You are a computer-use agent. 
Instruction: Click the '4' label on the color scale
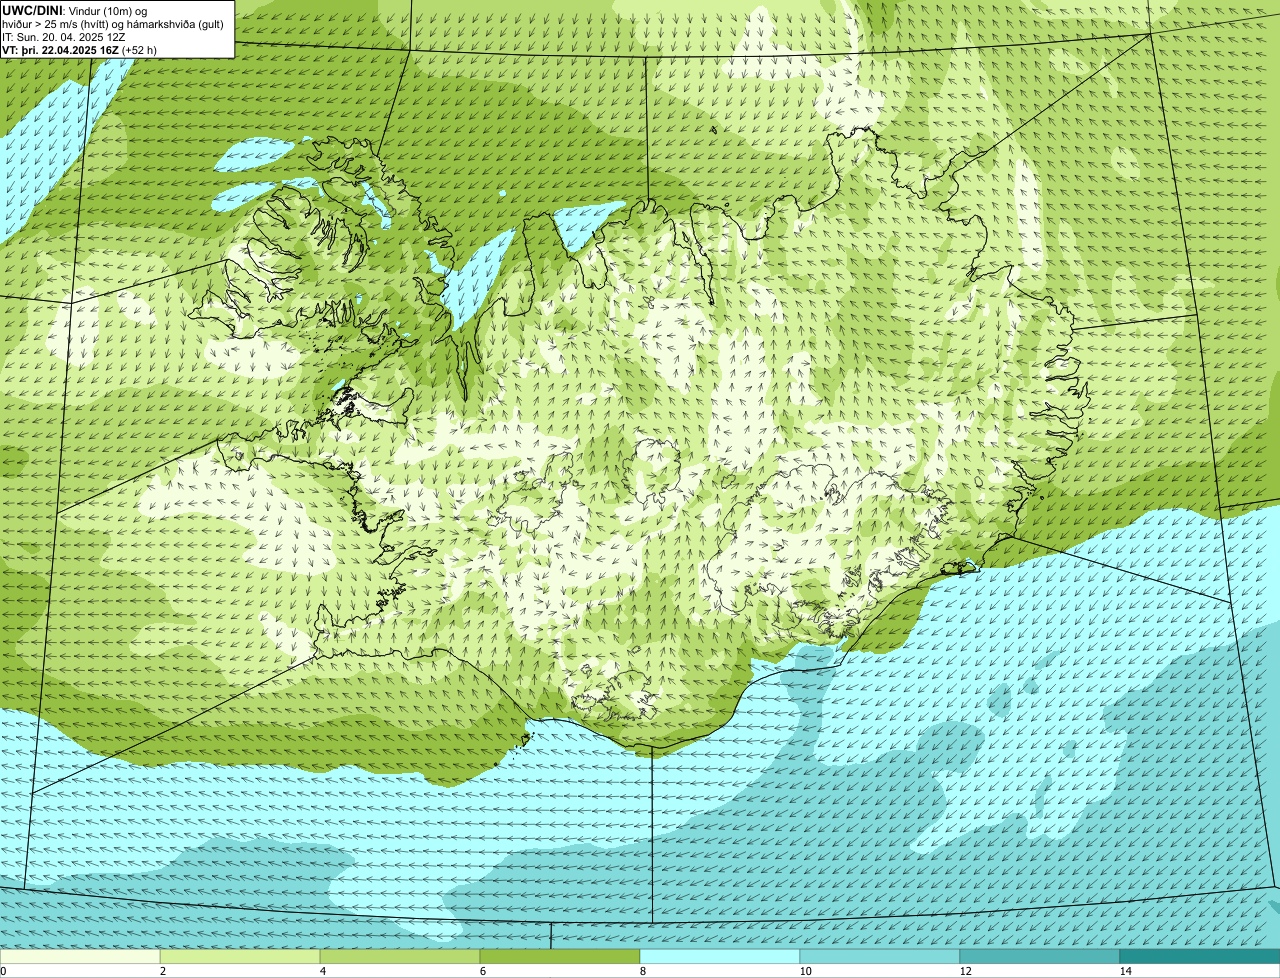pos(322,971)
